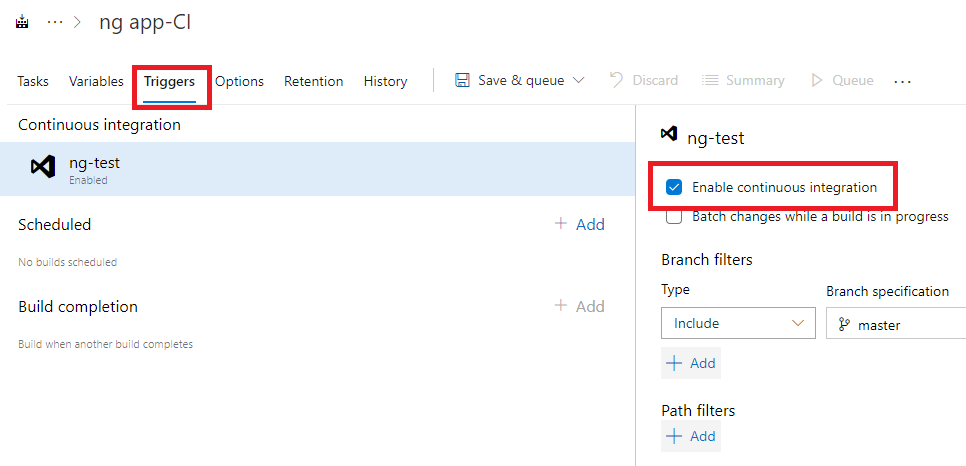
Task: Click the Queue play icon
Action: pos(817,80)
